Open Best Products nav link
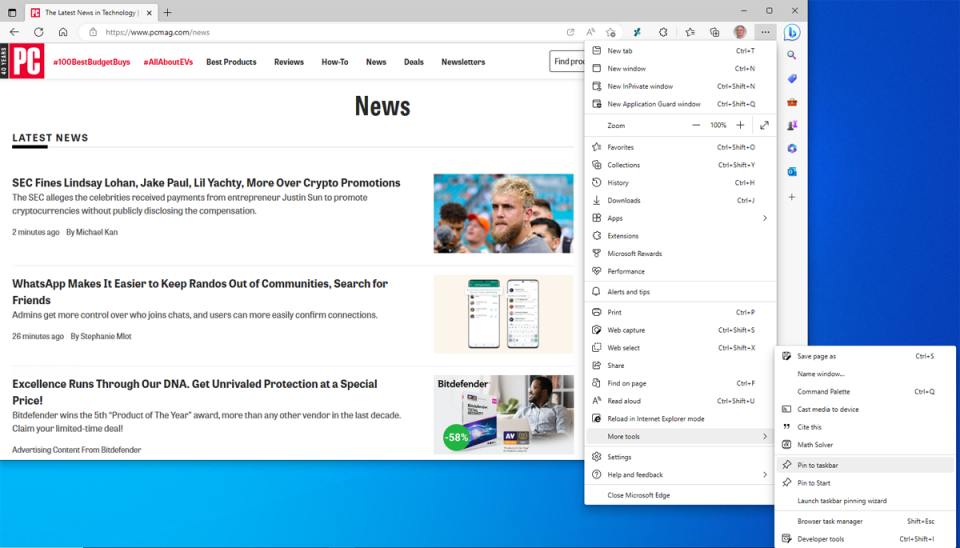960x548 pixels. pos(231,62)
